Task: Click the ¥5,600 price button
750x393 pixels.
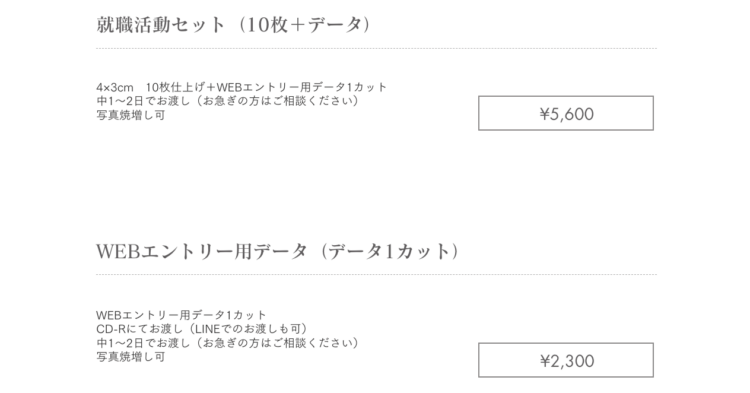Action: [x=566, y=113]
